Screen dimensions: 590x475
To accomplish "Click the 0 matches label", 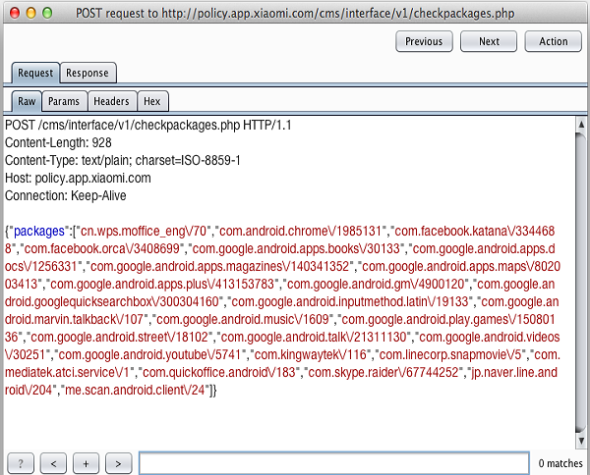I will click(560, 463).
